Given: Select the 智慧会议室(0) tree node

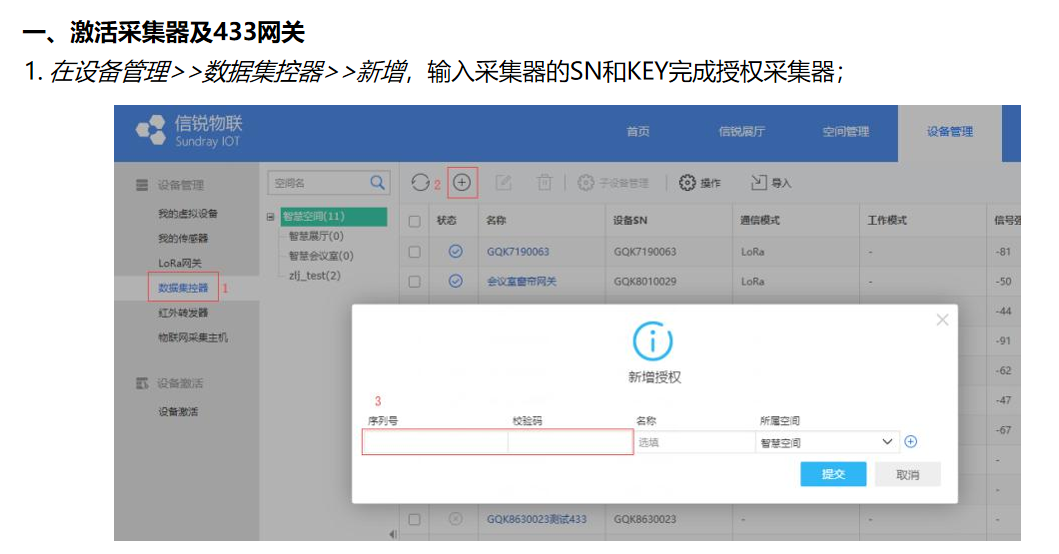Looking at the screenshot, I should [x=321, y=255].
